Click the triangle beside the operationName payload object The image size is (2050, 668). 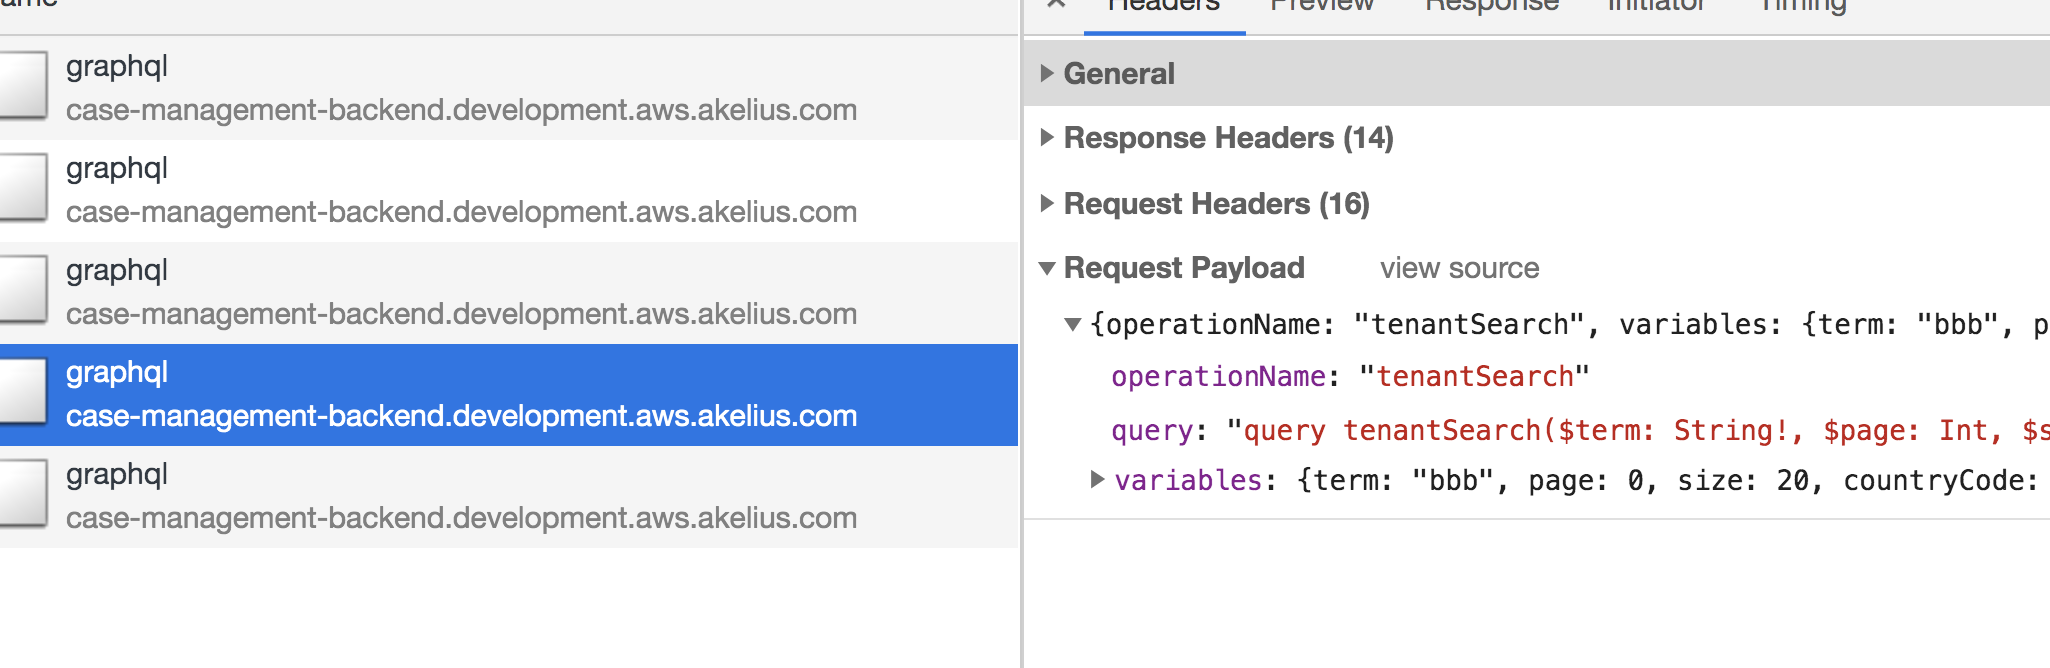[1073, 324]
